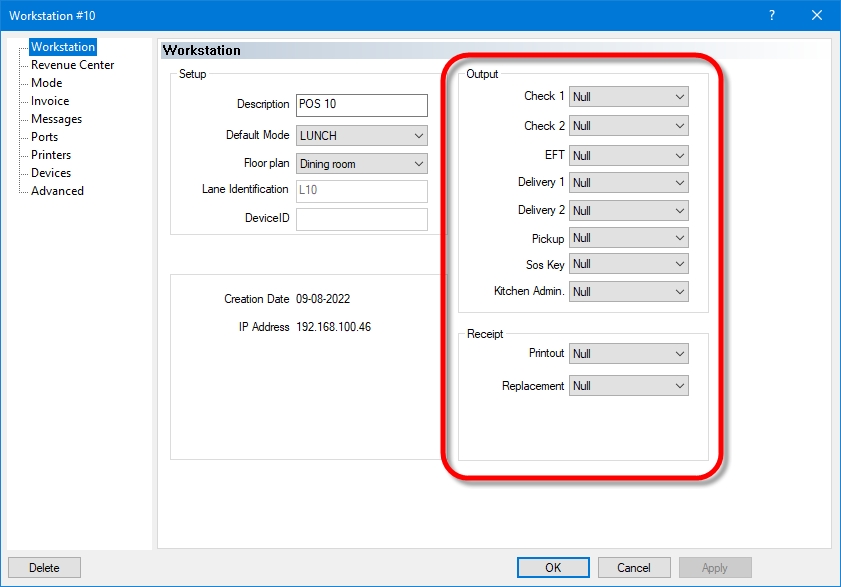This screenshot has height=587, width=841.
Task: Expand the Kitchen Admin. dropdown
Action: 628,292
